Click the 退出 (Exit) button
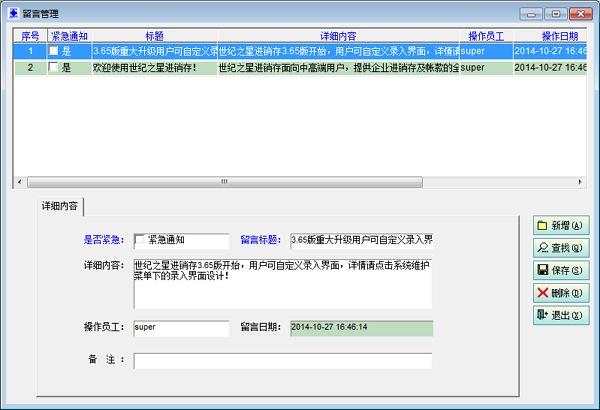This screenshot has height=410, width=600. [561, 315]
